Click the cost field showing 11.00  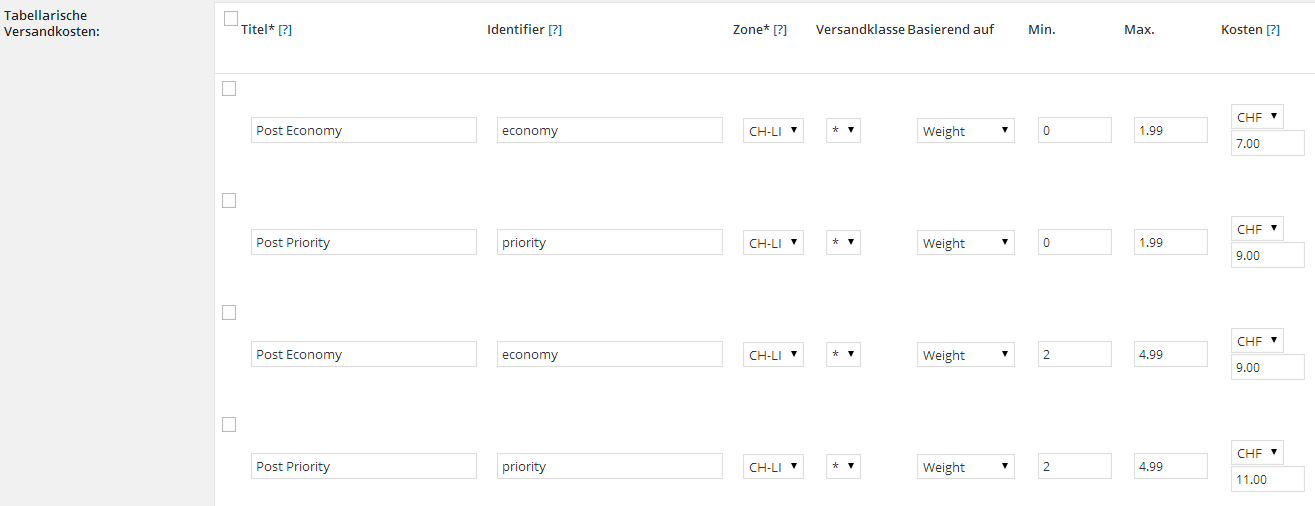(1267, 480)
